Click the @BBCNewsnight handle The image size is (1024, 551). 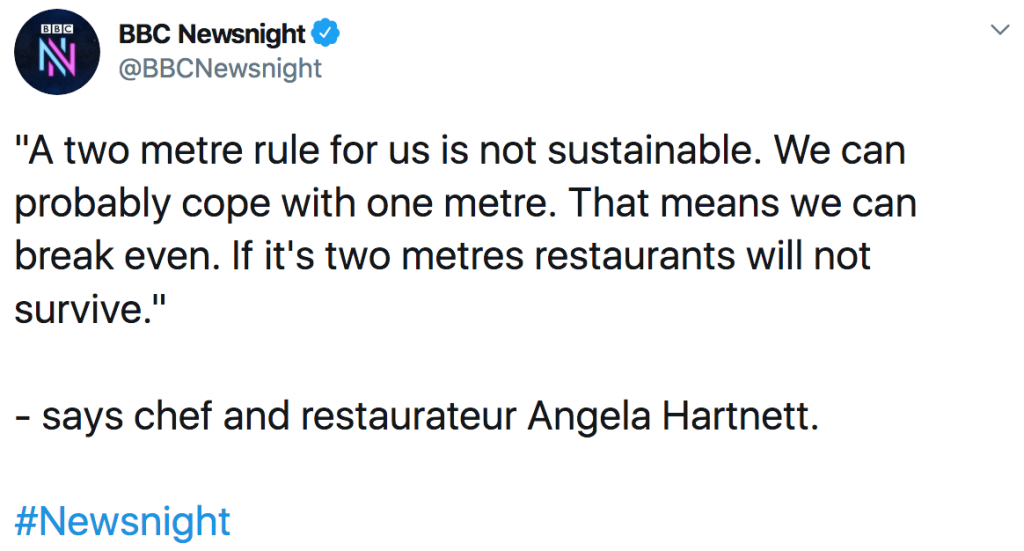pyautogui.click(x=220, y=69)
